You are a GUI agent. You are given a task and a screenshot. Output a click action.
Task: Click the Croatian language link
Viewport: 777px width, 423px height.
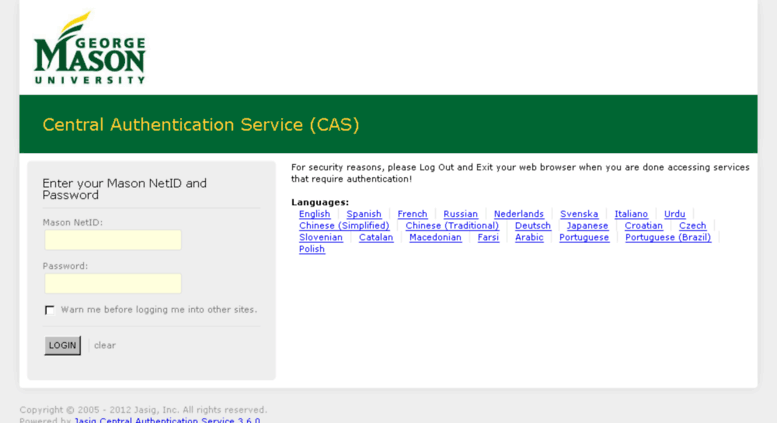click(644, 226)
